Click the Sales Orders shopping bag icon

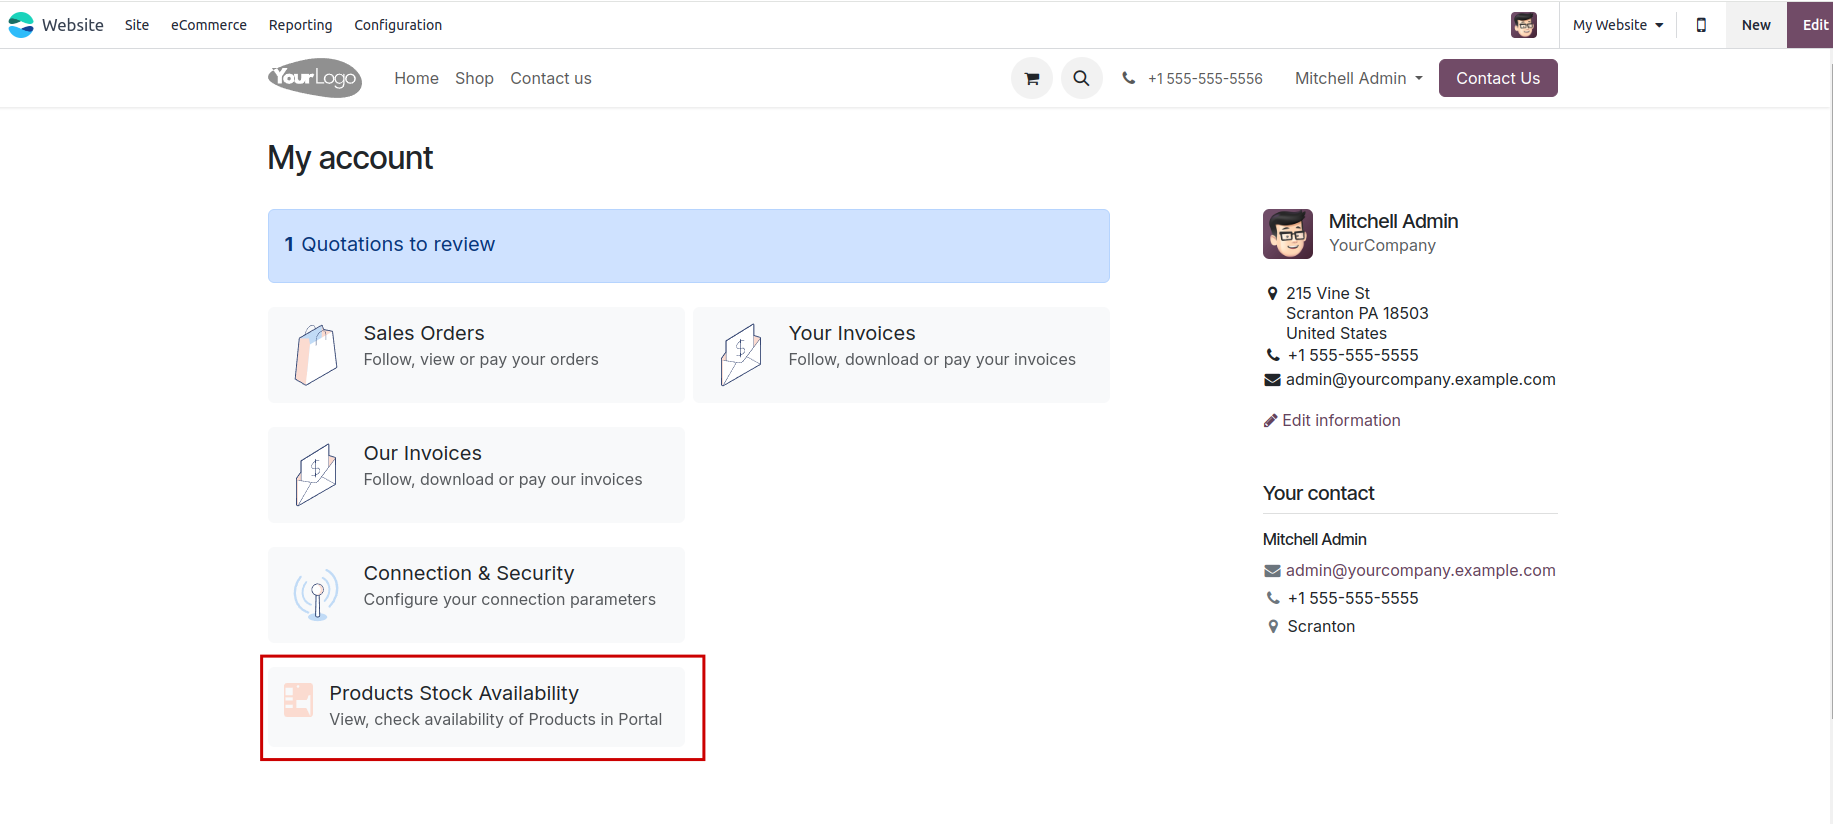point(316,355)
